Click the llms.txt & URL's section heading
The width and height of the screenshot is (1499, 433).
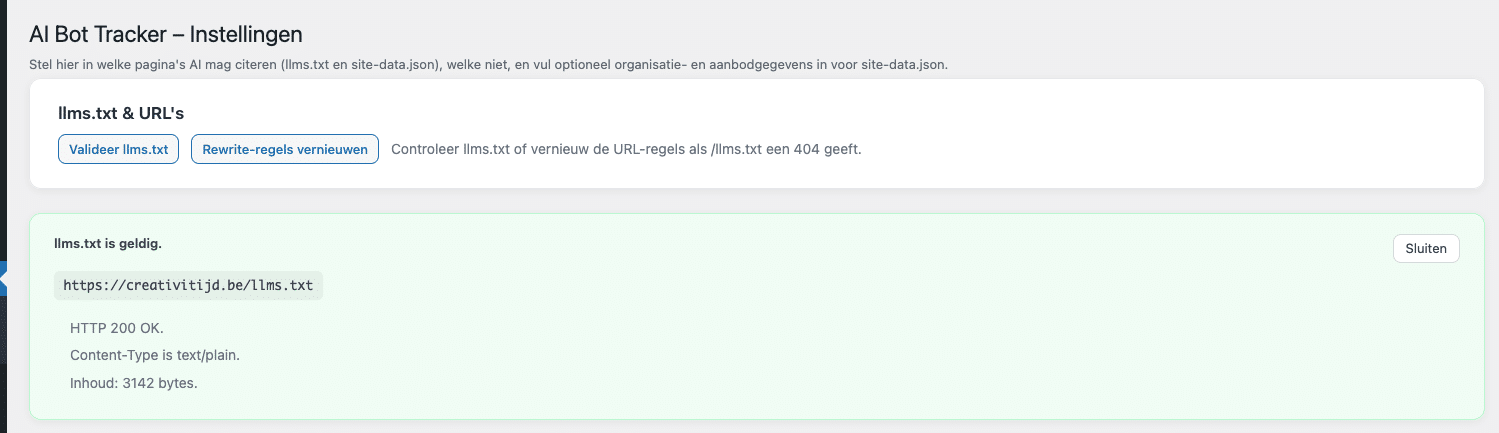coord(121,114)
